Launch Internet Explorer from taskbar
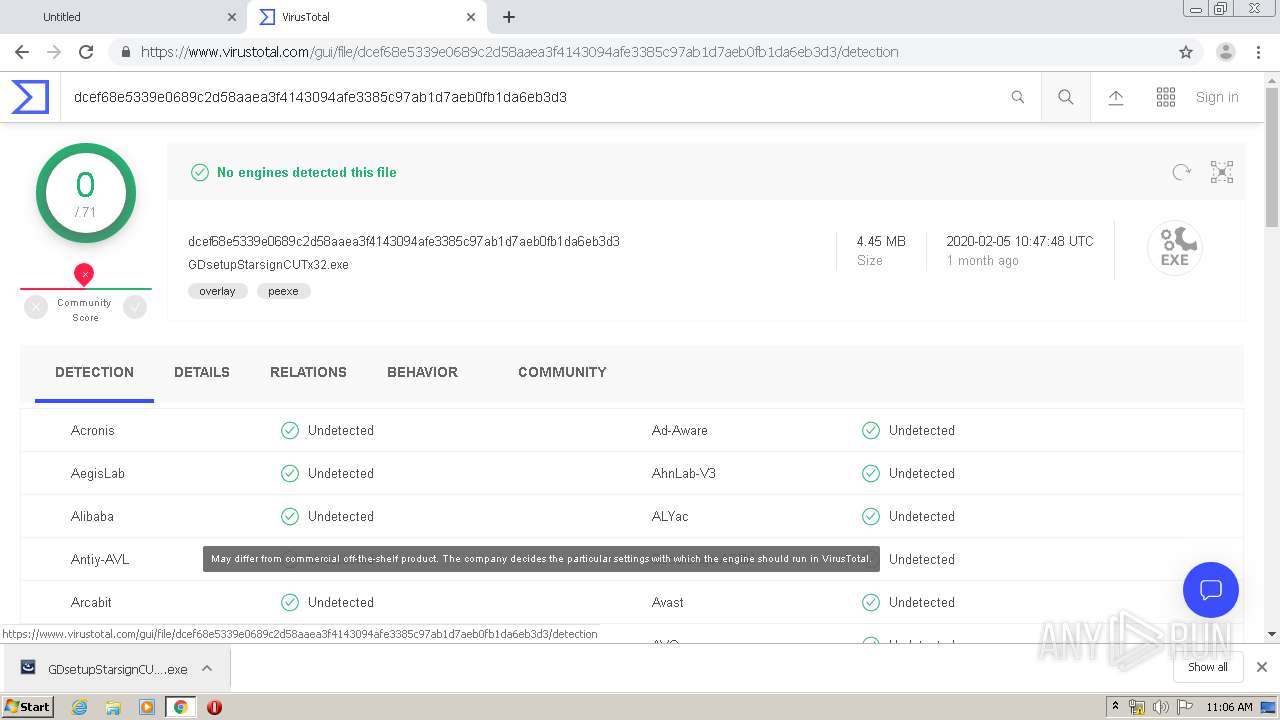This screenshot has height=720, width=1280. tap(79, 707)
